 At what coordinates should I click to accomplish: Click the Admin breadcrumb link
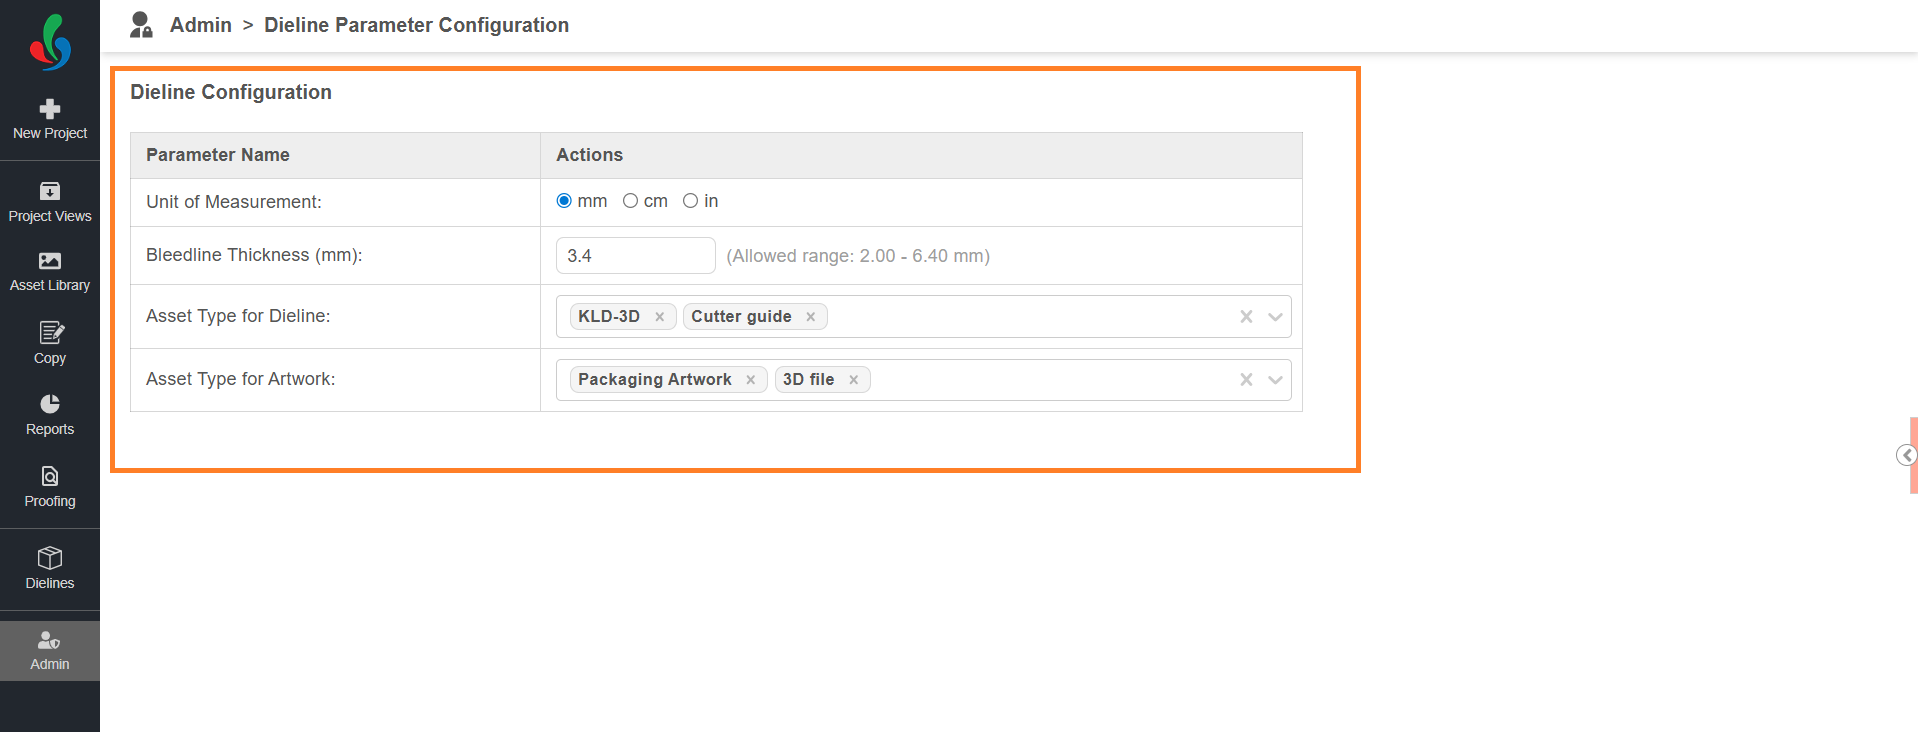[200, 25]
